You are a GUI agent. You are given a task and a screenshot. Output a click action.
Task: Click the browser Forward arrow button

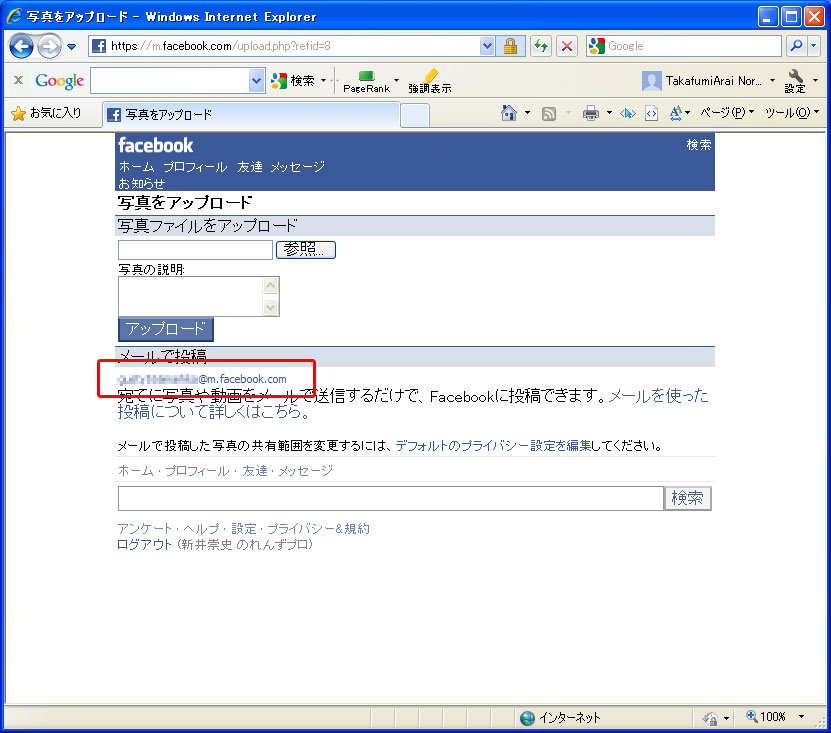pyautogui.click(x=49, y=46)
